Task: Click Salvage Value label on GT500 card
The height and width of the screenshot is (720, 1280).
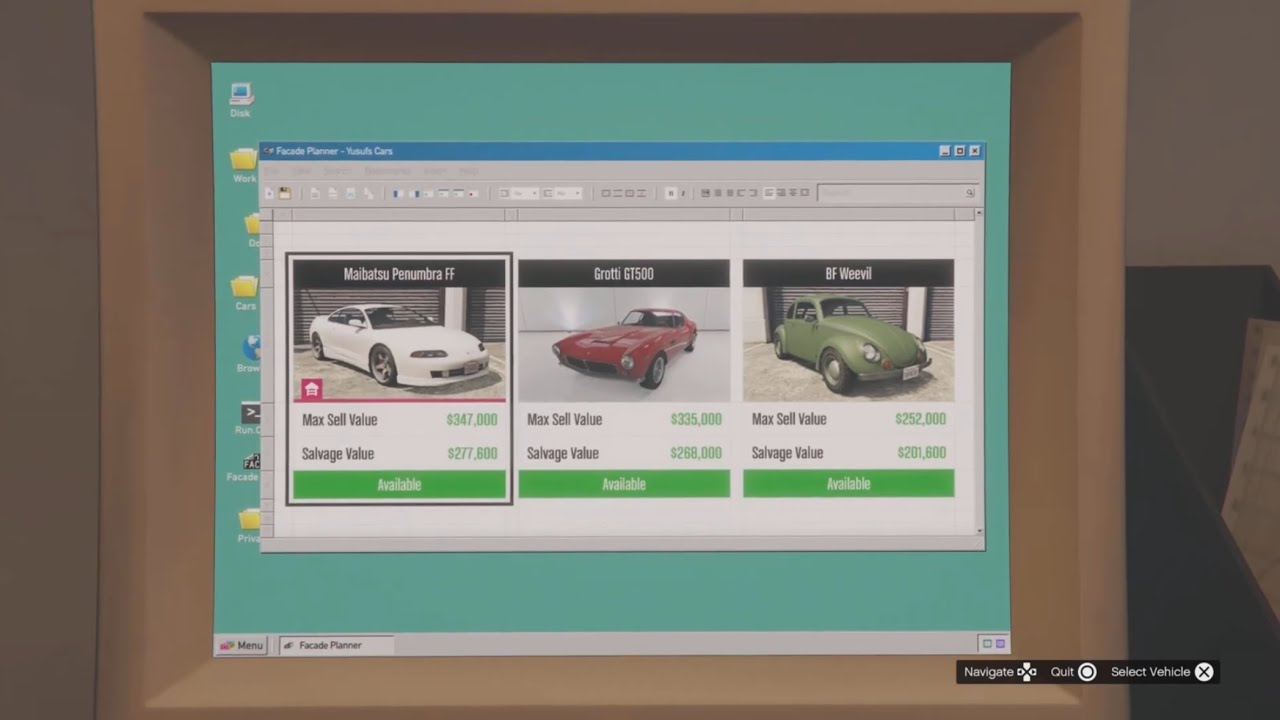Action: (x=563, y=453)
